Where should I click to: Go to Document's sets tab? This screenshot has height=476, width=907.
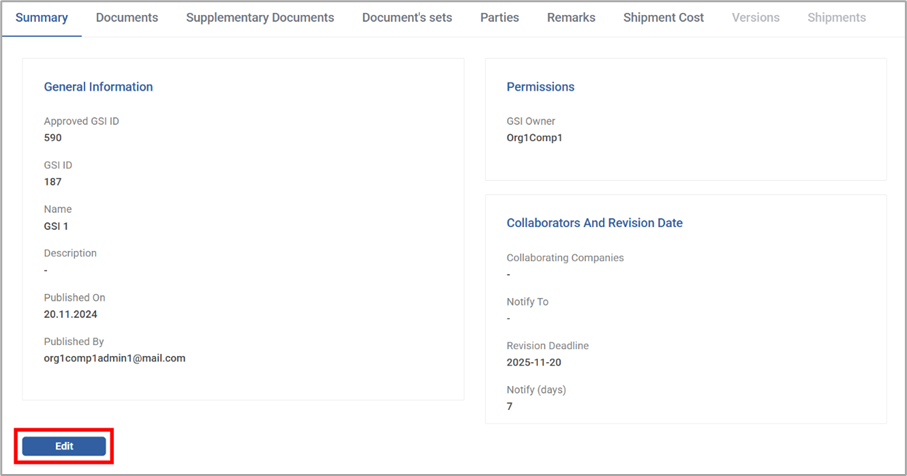tap(407, 18)
